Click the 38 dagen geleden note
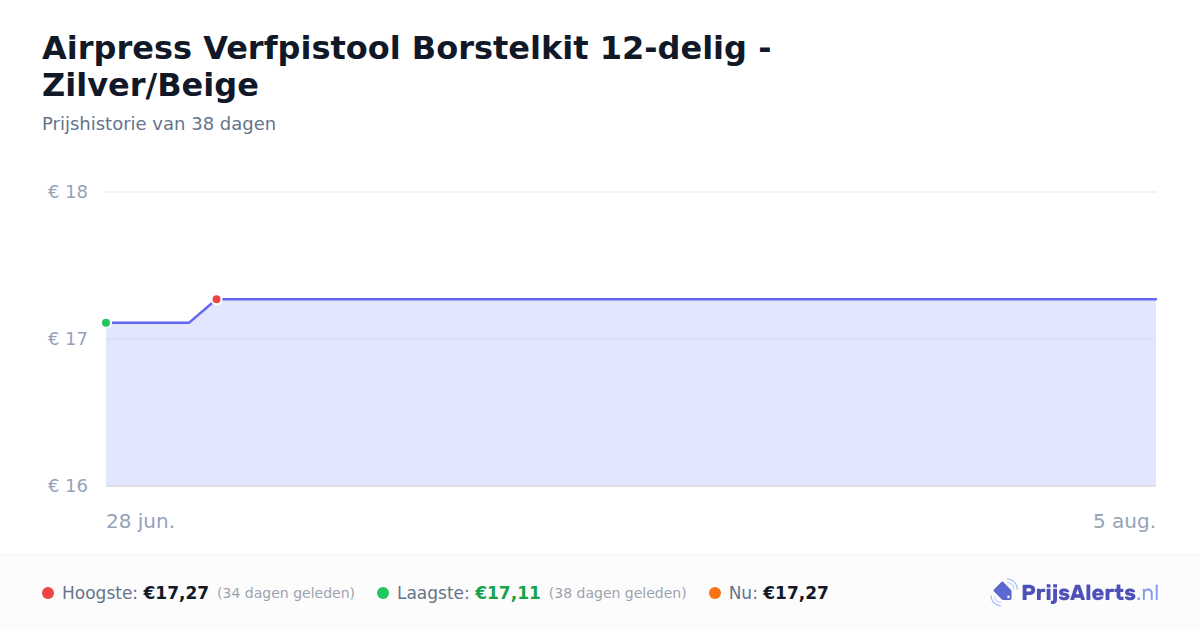The width and height of the screenshot is (1200, 630). [x=618, y=593]
